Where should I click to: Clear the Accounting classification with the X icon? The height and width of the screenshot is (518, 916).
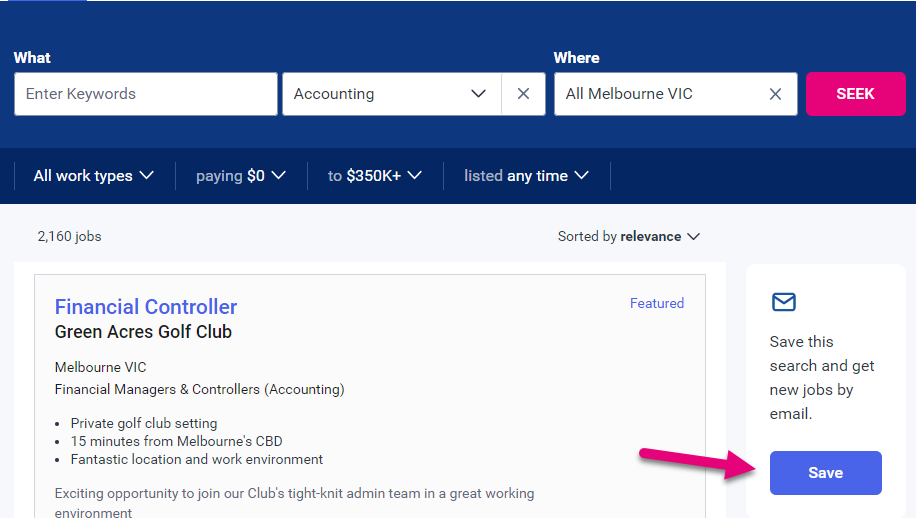coord(523,94)
